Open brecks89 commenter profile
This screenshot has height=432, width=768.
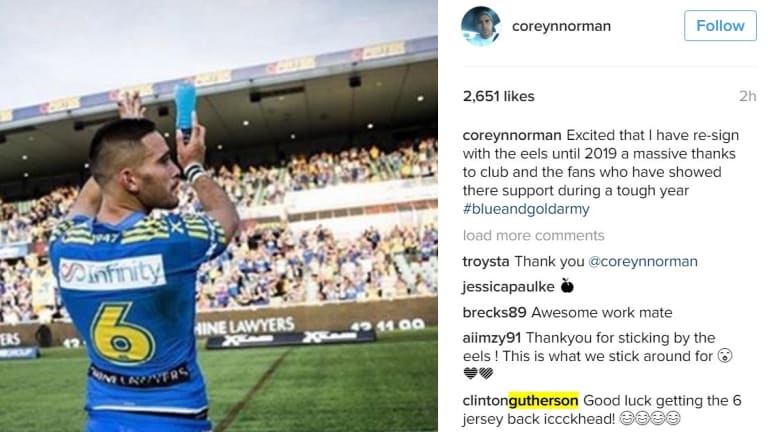click(x=495, y=312)
